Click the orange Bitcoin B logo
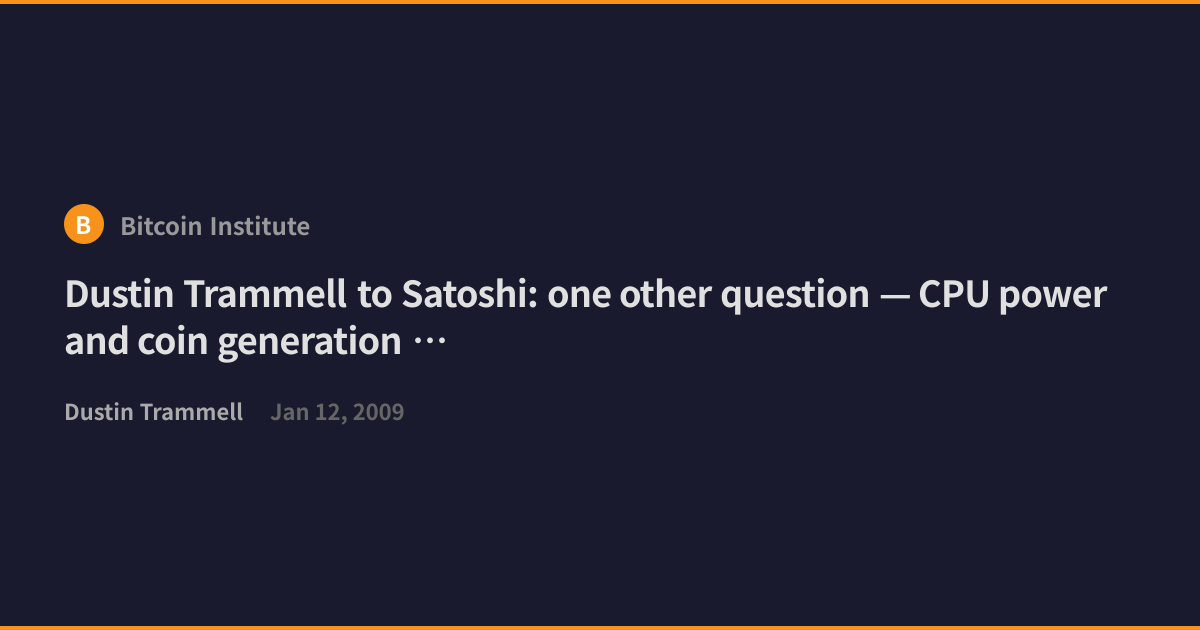 [x=84, y=225]
